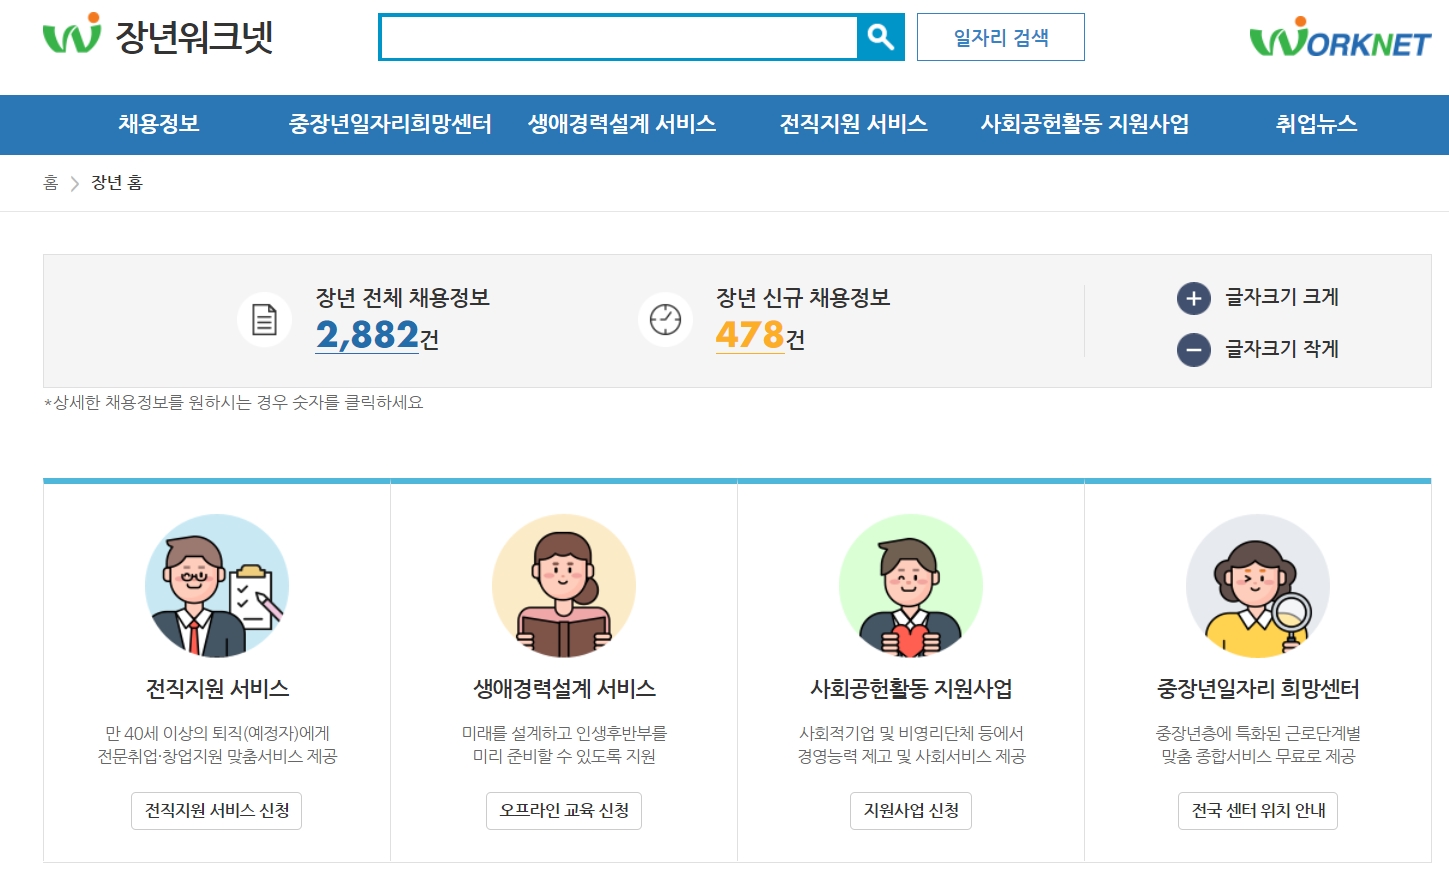Click the 2,882 total job count
The image size is (1449, 877).
pos(367,335)
